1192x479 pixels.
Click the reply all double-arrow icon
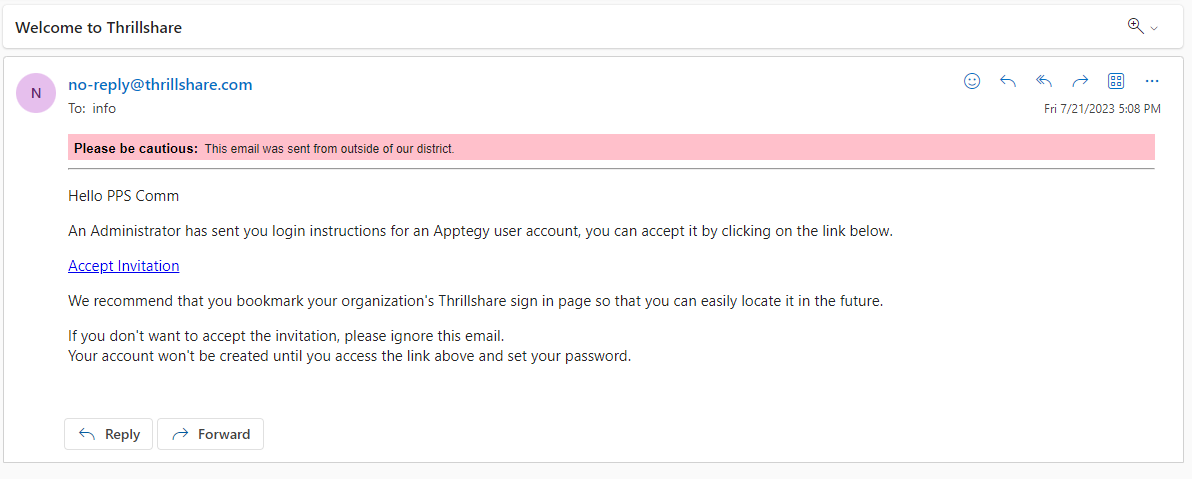[x=1045, y=81]
